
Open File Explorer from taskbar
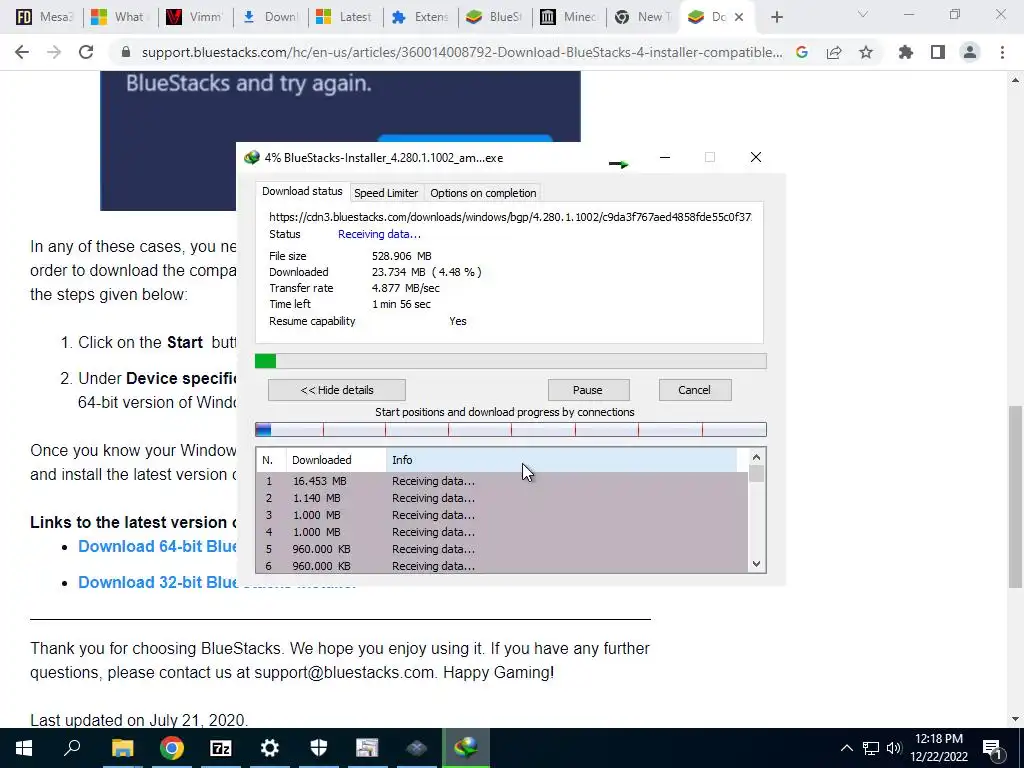(122, 748)
